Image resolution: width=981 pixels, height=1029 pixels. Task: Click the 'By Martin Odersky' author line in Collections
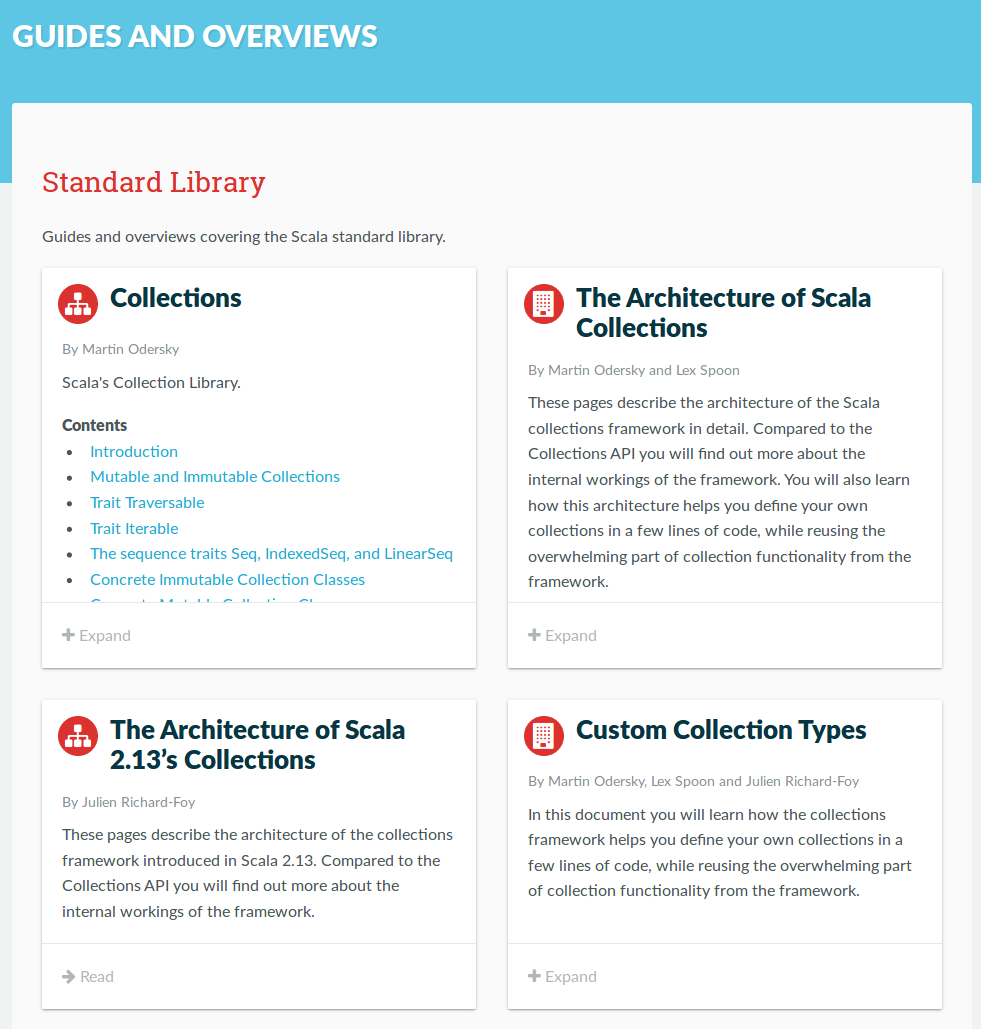pos(121,349)
